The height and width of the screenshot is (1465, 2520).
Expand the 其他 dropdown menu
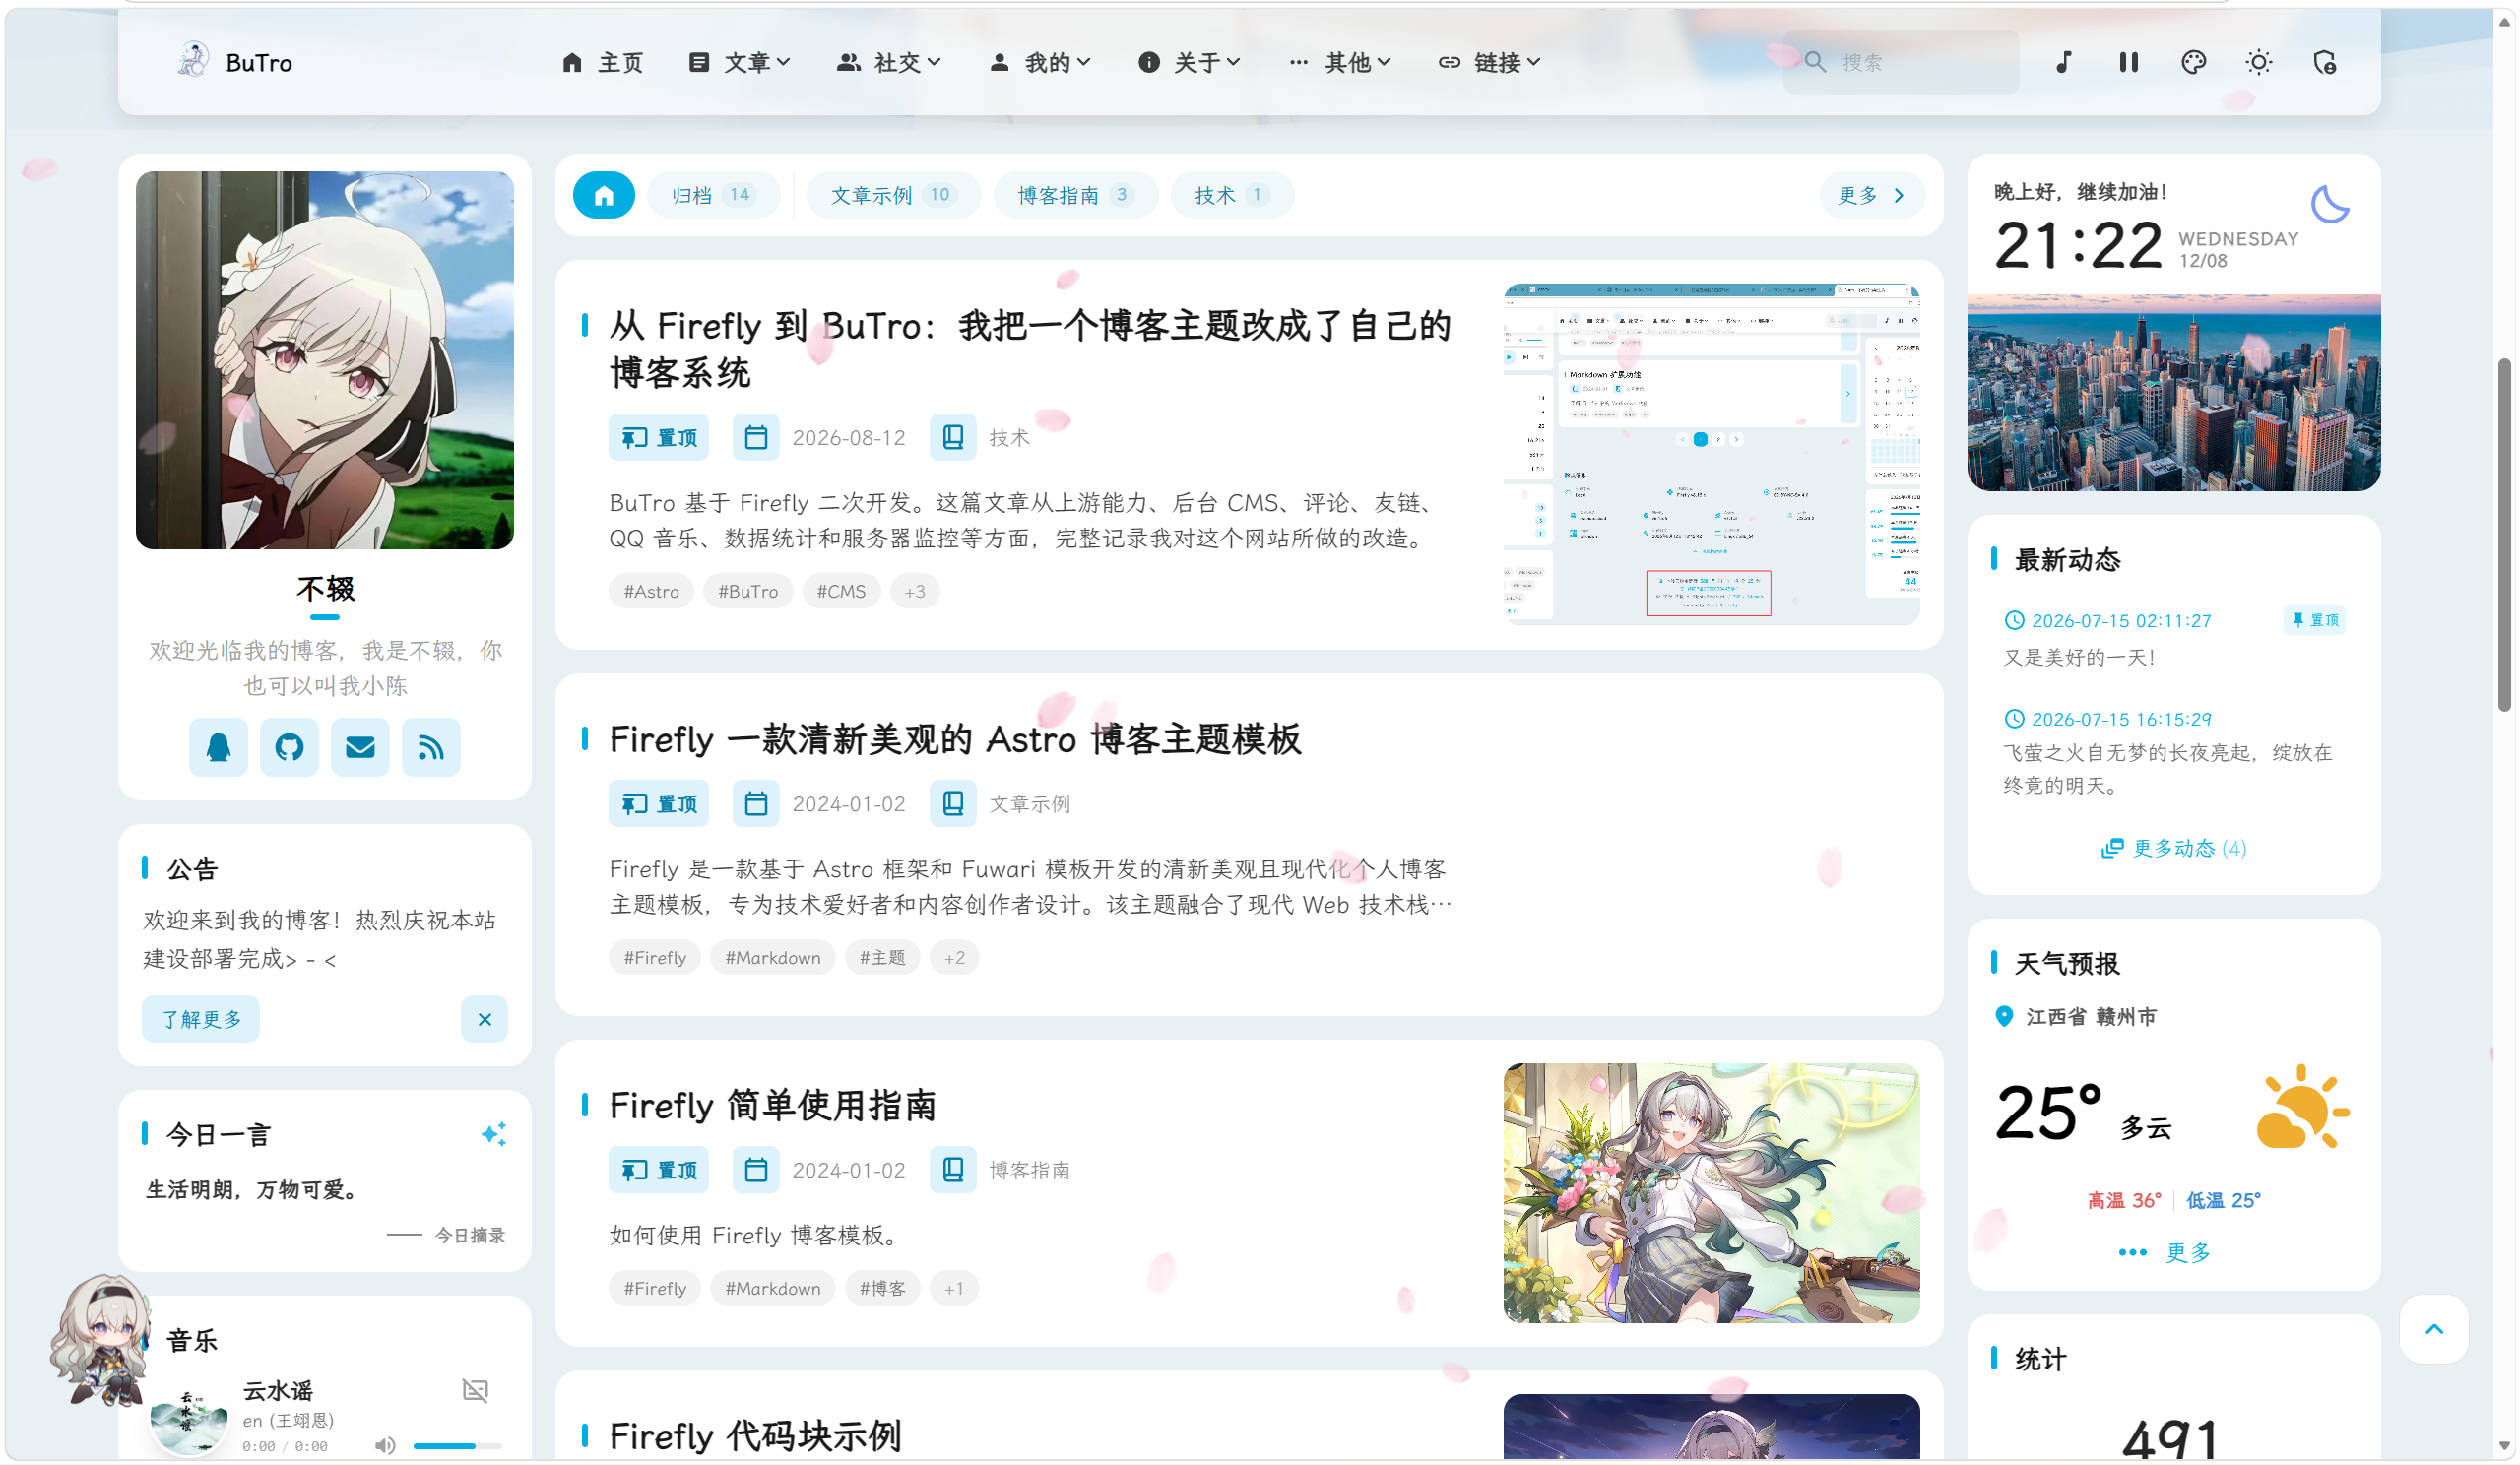1340,62
